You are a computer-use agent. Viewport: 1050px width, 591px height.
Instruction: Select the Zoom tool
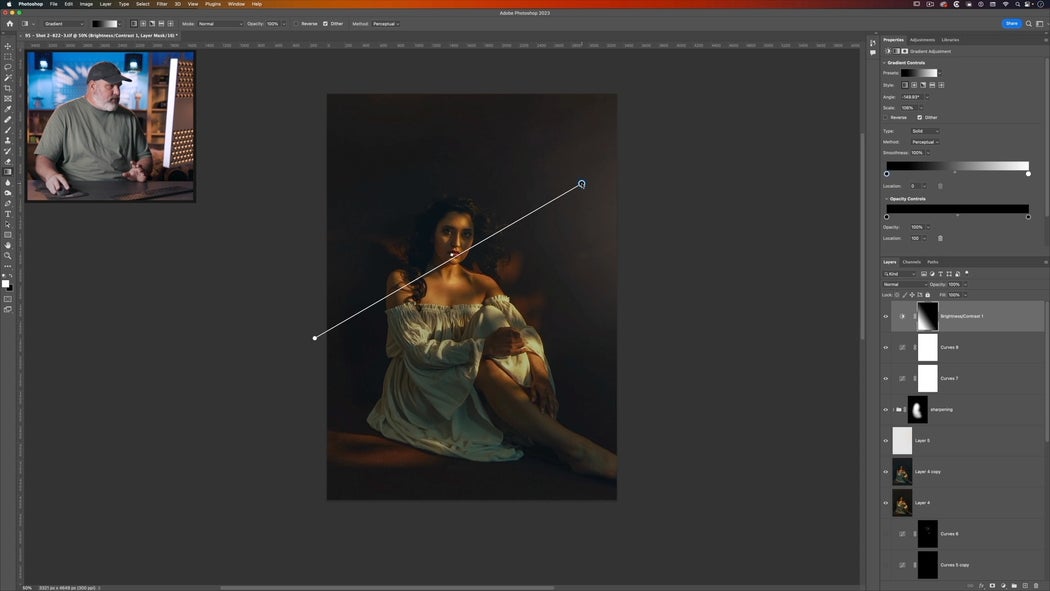[6, 256]
